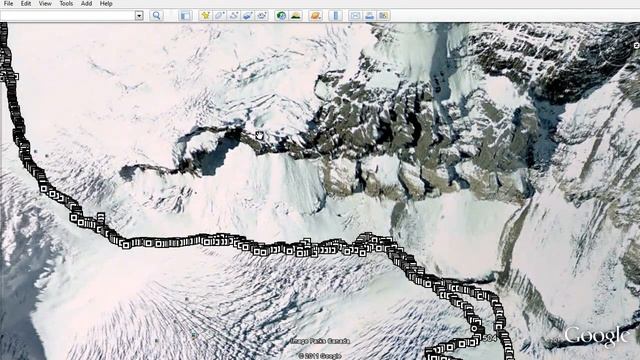Start the Record a Tour tool

coord(262,16)
